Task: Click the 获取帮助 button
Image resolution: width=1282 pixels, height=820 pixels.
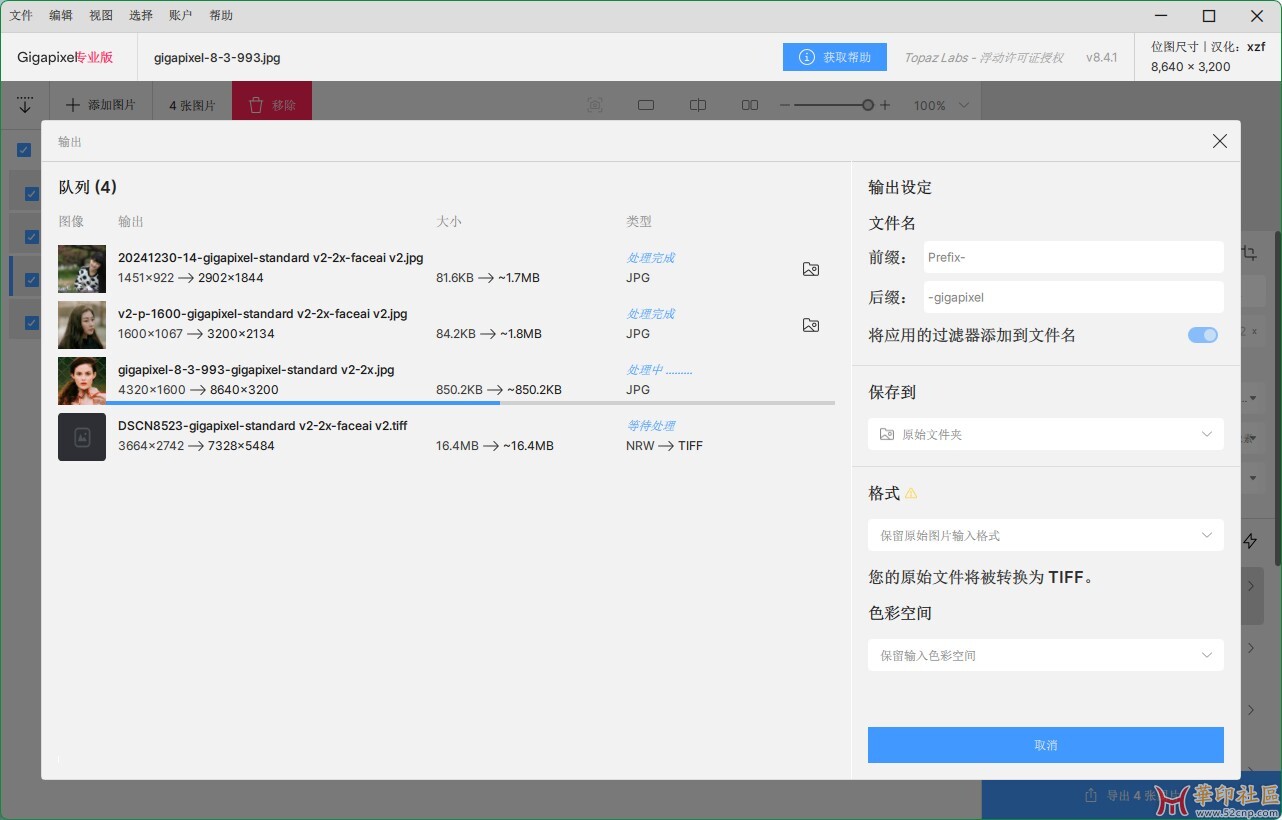Action: (834, 57)
